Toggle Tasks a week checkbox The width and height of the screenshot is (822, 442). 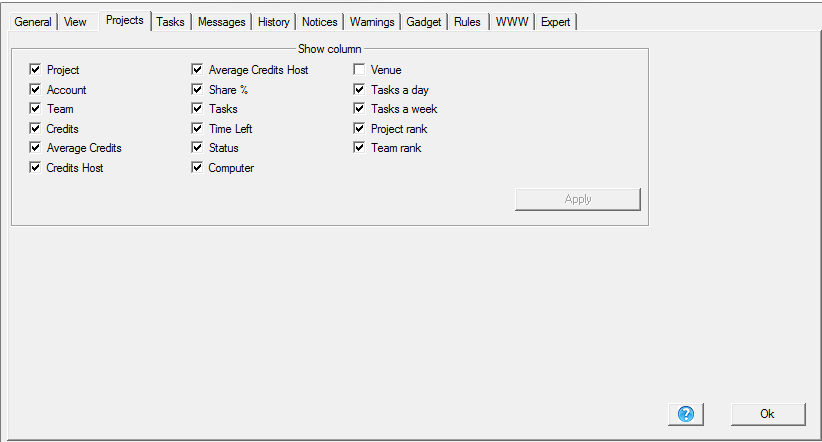click(x=359, y=109)
